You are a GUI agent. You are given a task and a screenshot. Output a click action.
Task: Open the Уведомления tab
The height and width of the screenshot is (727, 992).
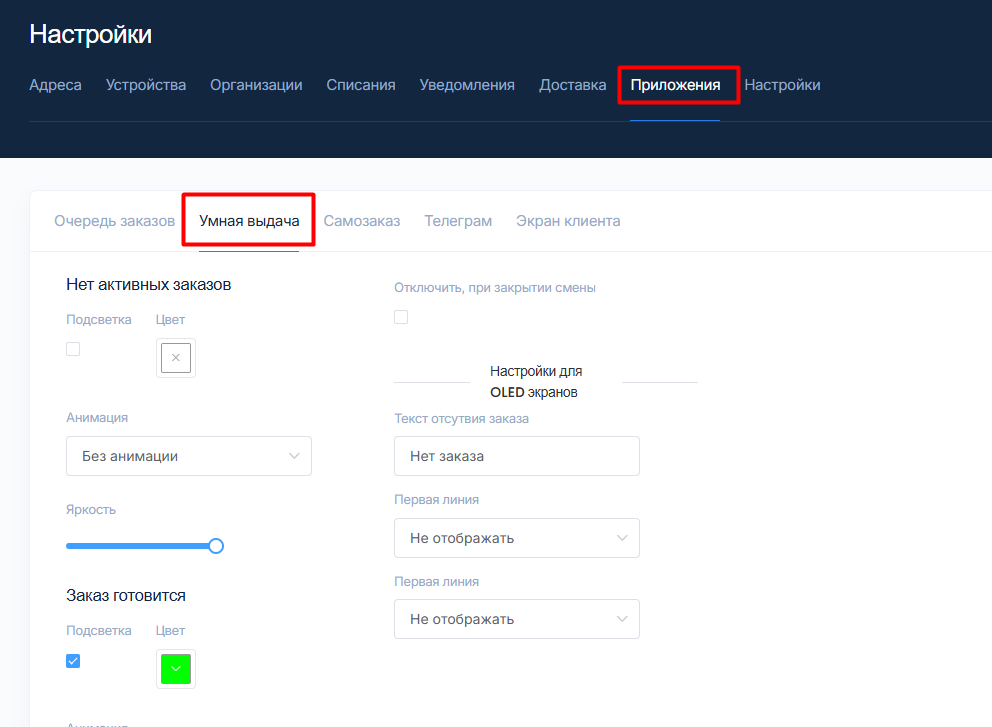pos(467,85)
